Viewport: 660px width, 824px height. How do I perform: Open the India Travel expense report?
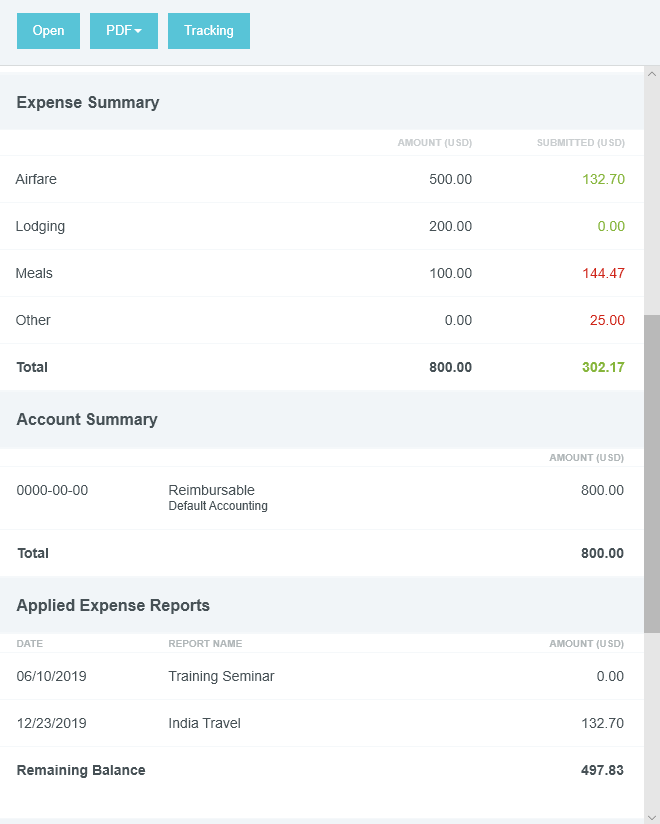pos(204,724)
